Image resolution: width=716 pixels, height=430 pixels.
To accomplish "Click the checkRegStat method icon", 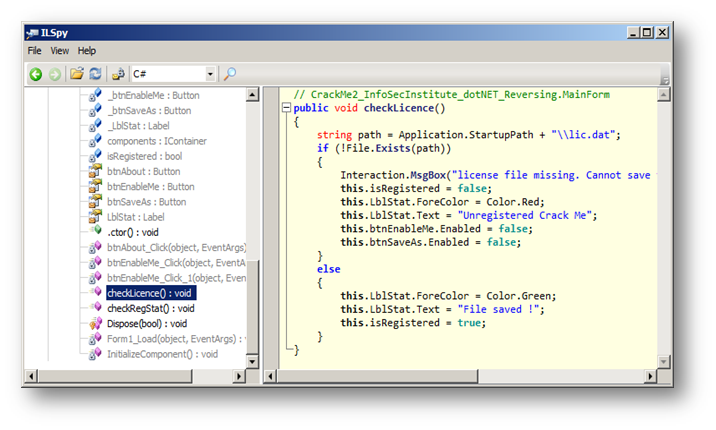I will tap(96, 307).
